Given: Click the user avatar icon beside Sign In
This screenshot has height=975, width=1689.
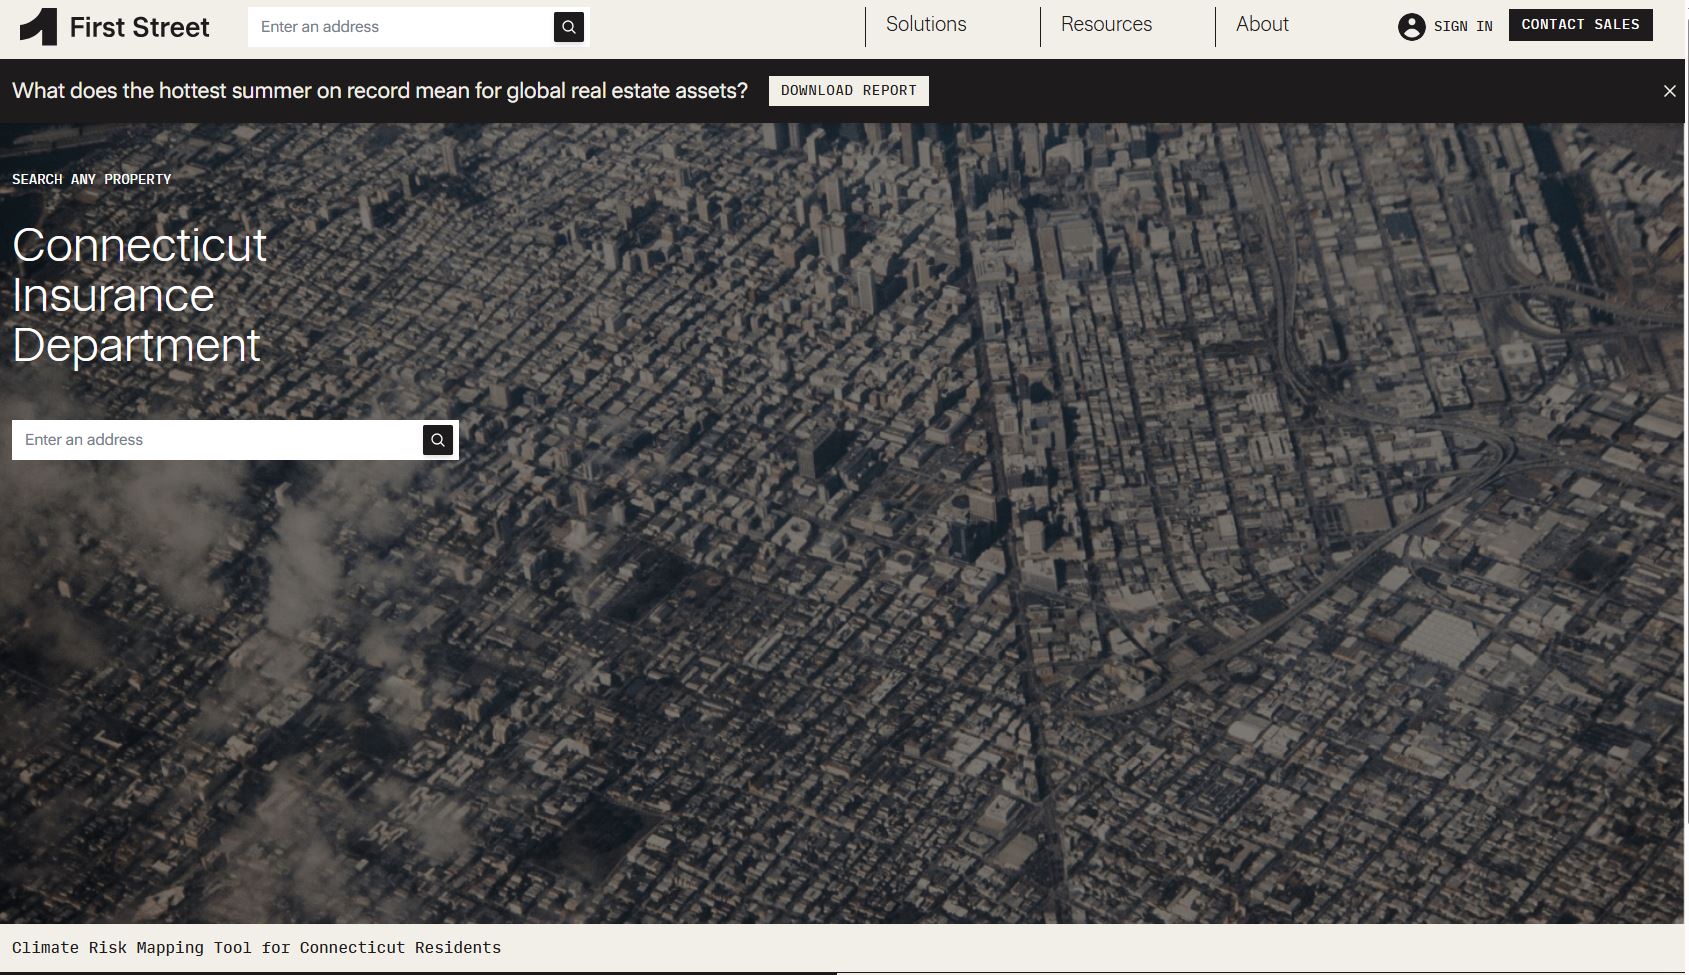Looking at the screenshot, I should pyautogui.click(x=1411, y=27).
